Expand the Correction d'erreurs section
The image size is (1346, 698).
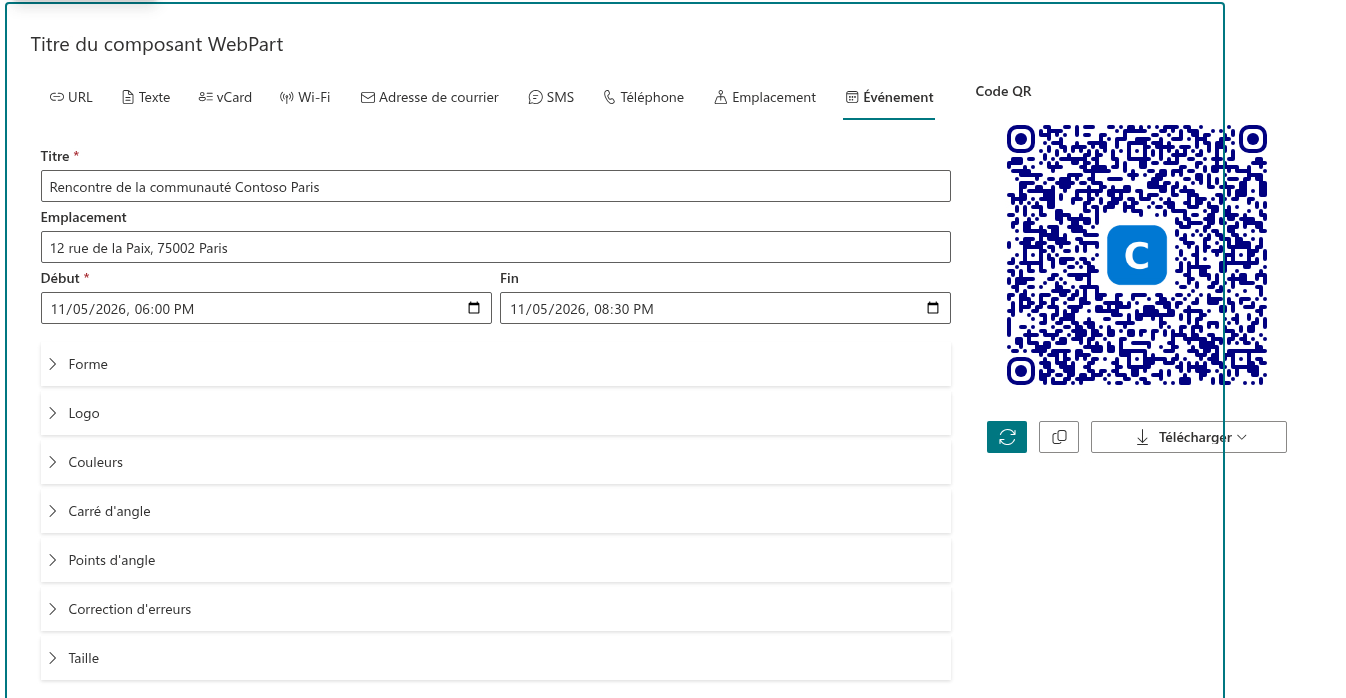coord(496,610)
